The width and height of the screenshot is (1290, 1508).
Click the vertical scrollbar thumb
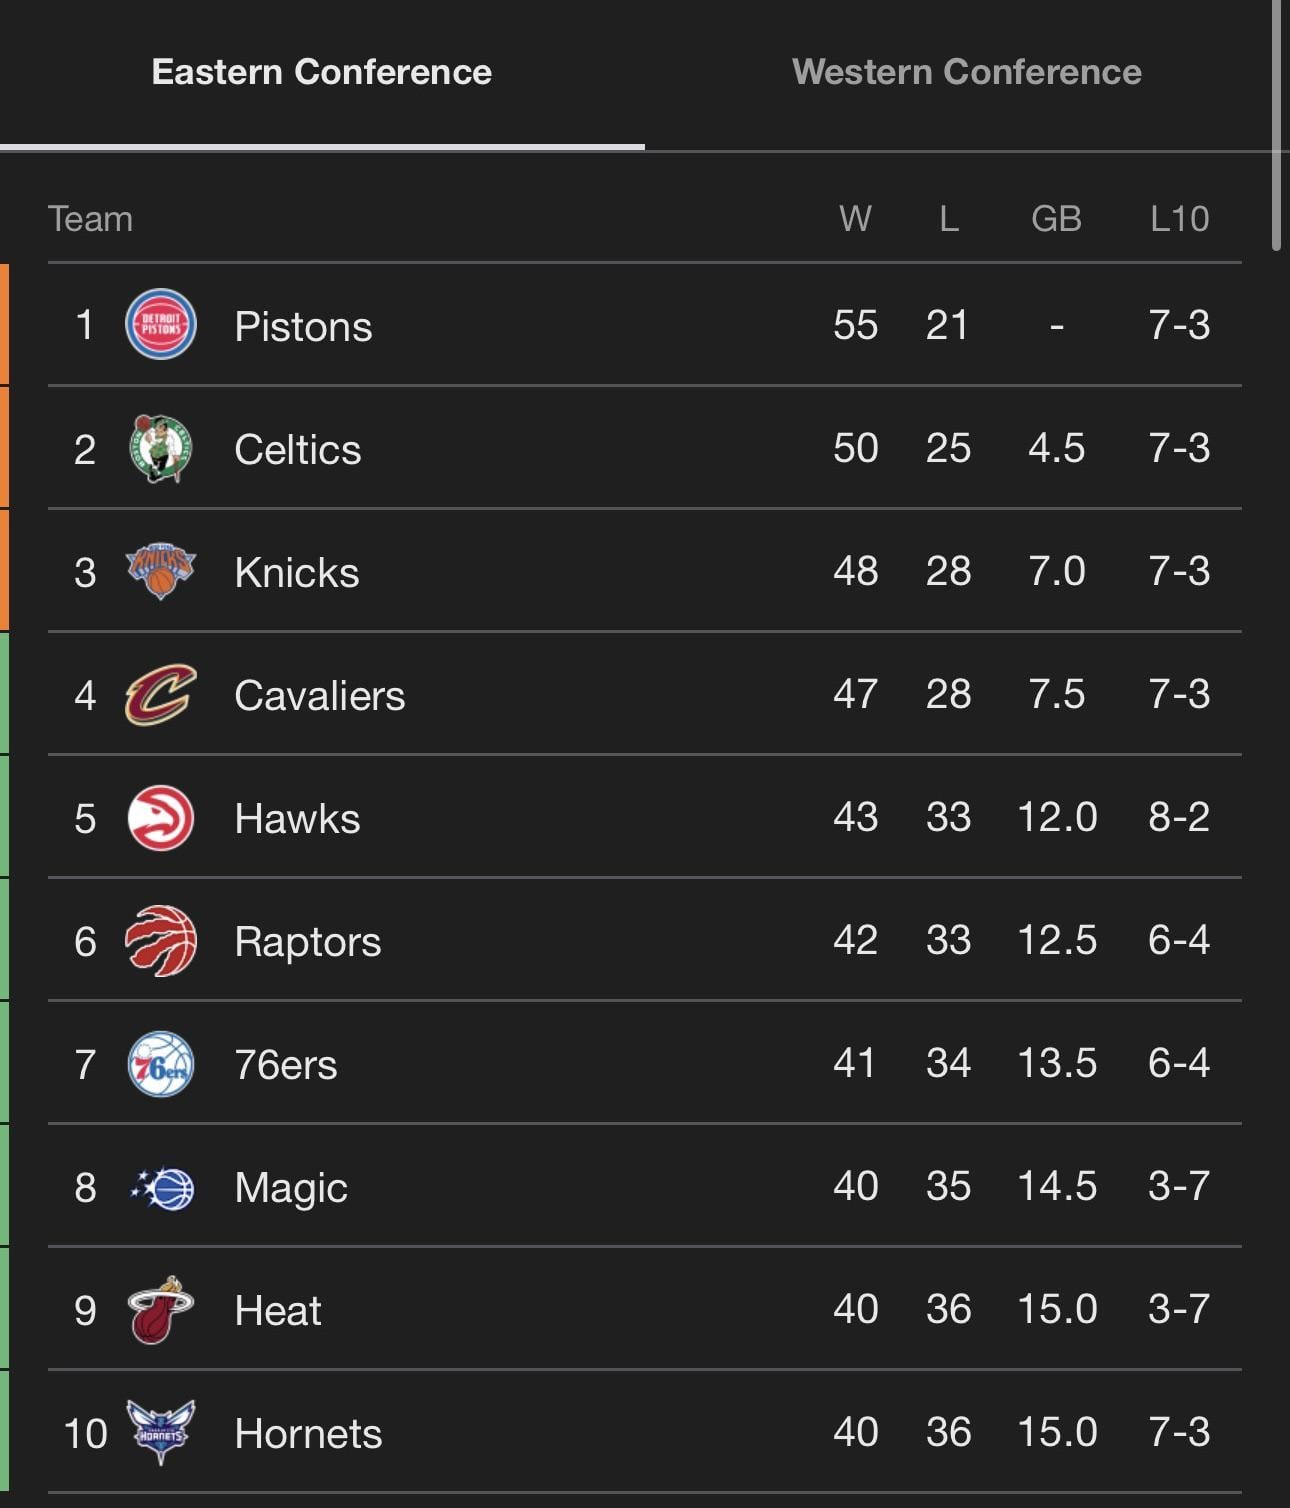(x=1276, y=125)
